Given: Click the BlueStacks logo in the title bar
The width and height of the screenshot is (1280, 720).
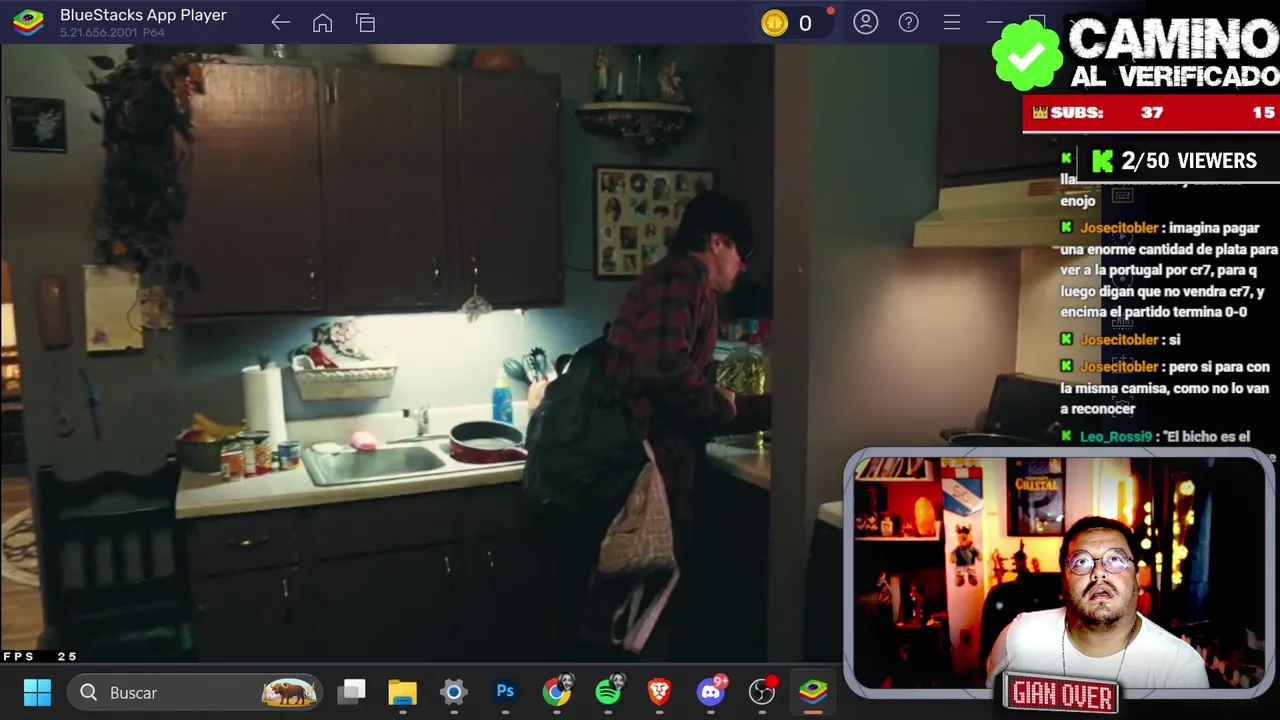Looking at the screenshot, I should point(28,23).
